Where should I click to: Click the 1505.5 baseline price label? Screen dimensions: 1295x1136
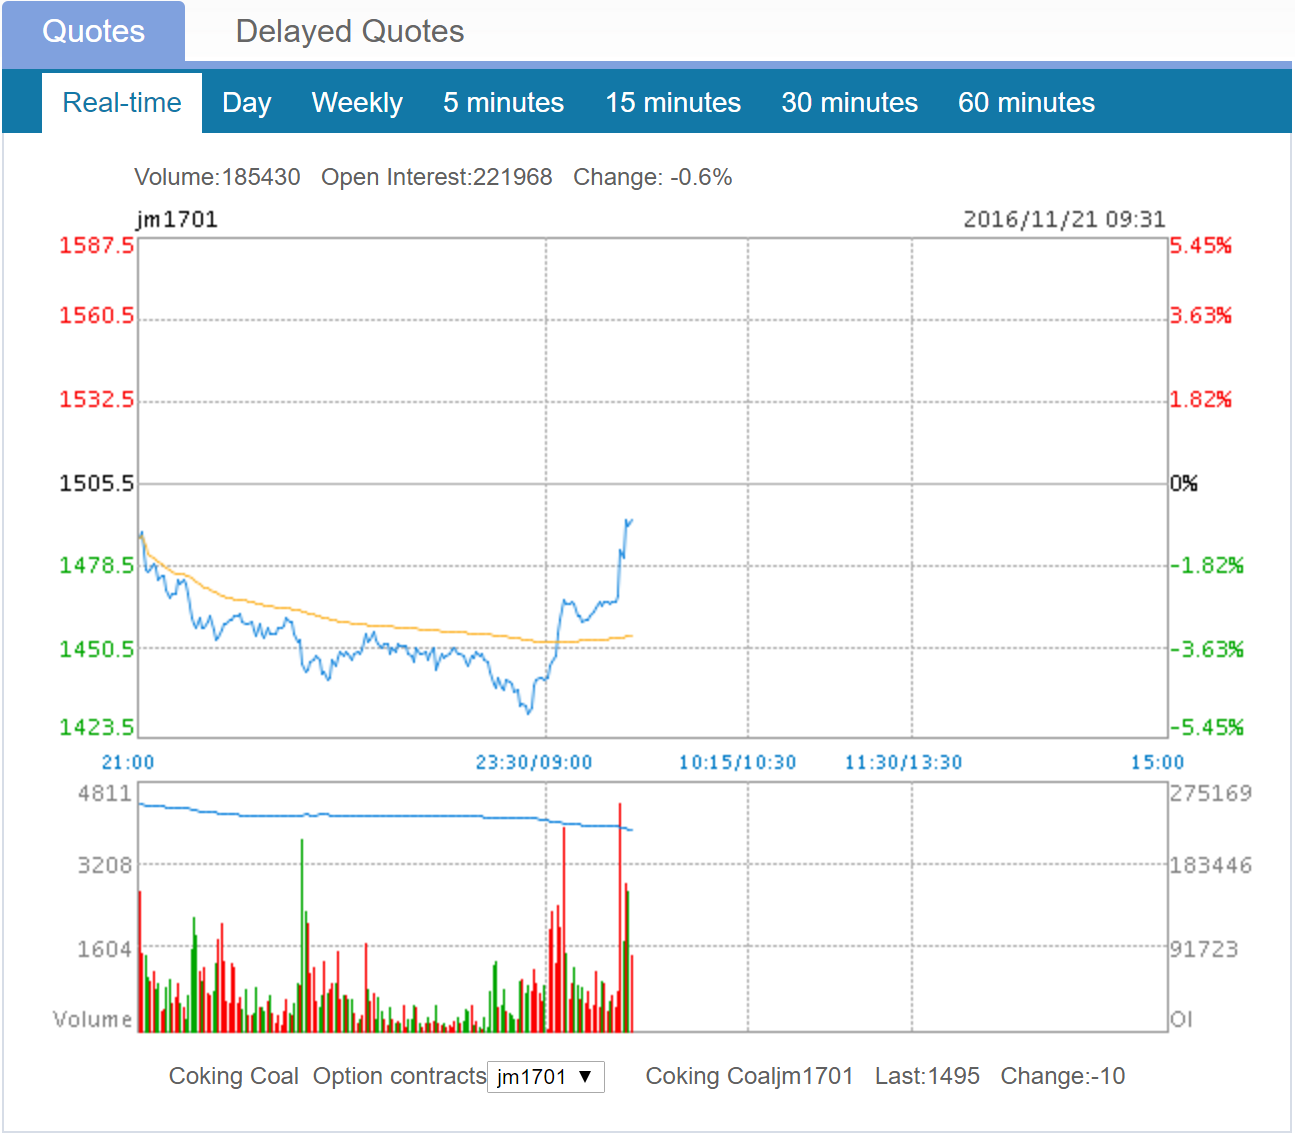[x=96, y=484]
